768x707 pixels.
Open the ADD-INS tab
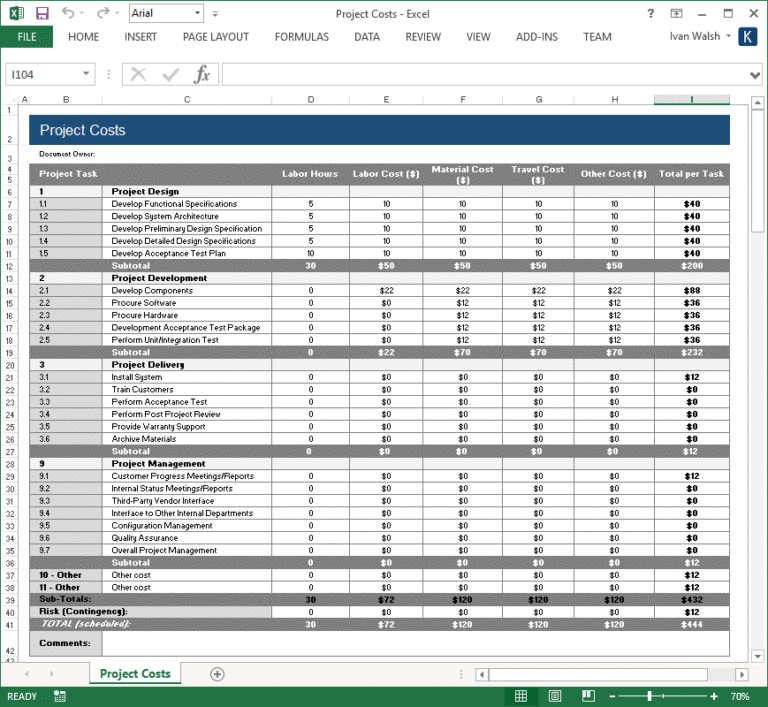(537, 37)
